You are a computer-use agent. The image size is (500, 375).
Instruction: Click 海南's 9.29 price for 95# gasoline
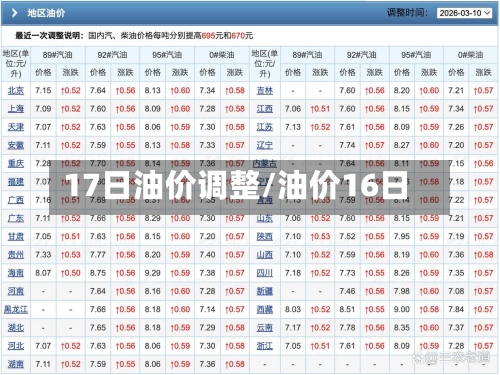153,273
